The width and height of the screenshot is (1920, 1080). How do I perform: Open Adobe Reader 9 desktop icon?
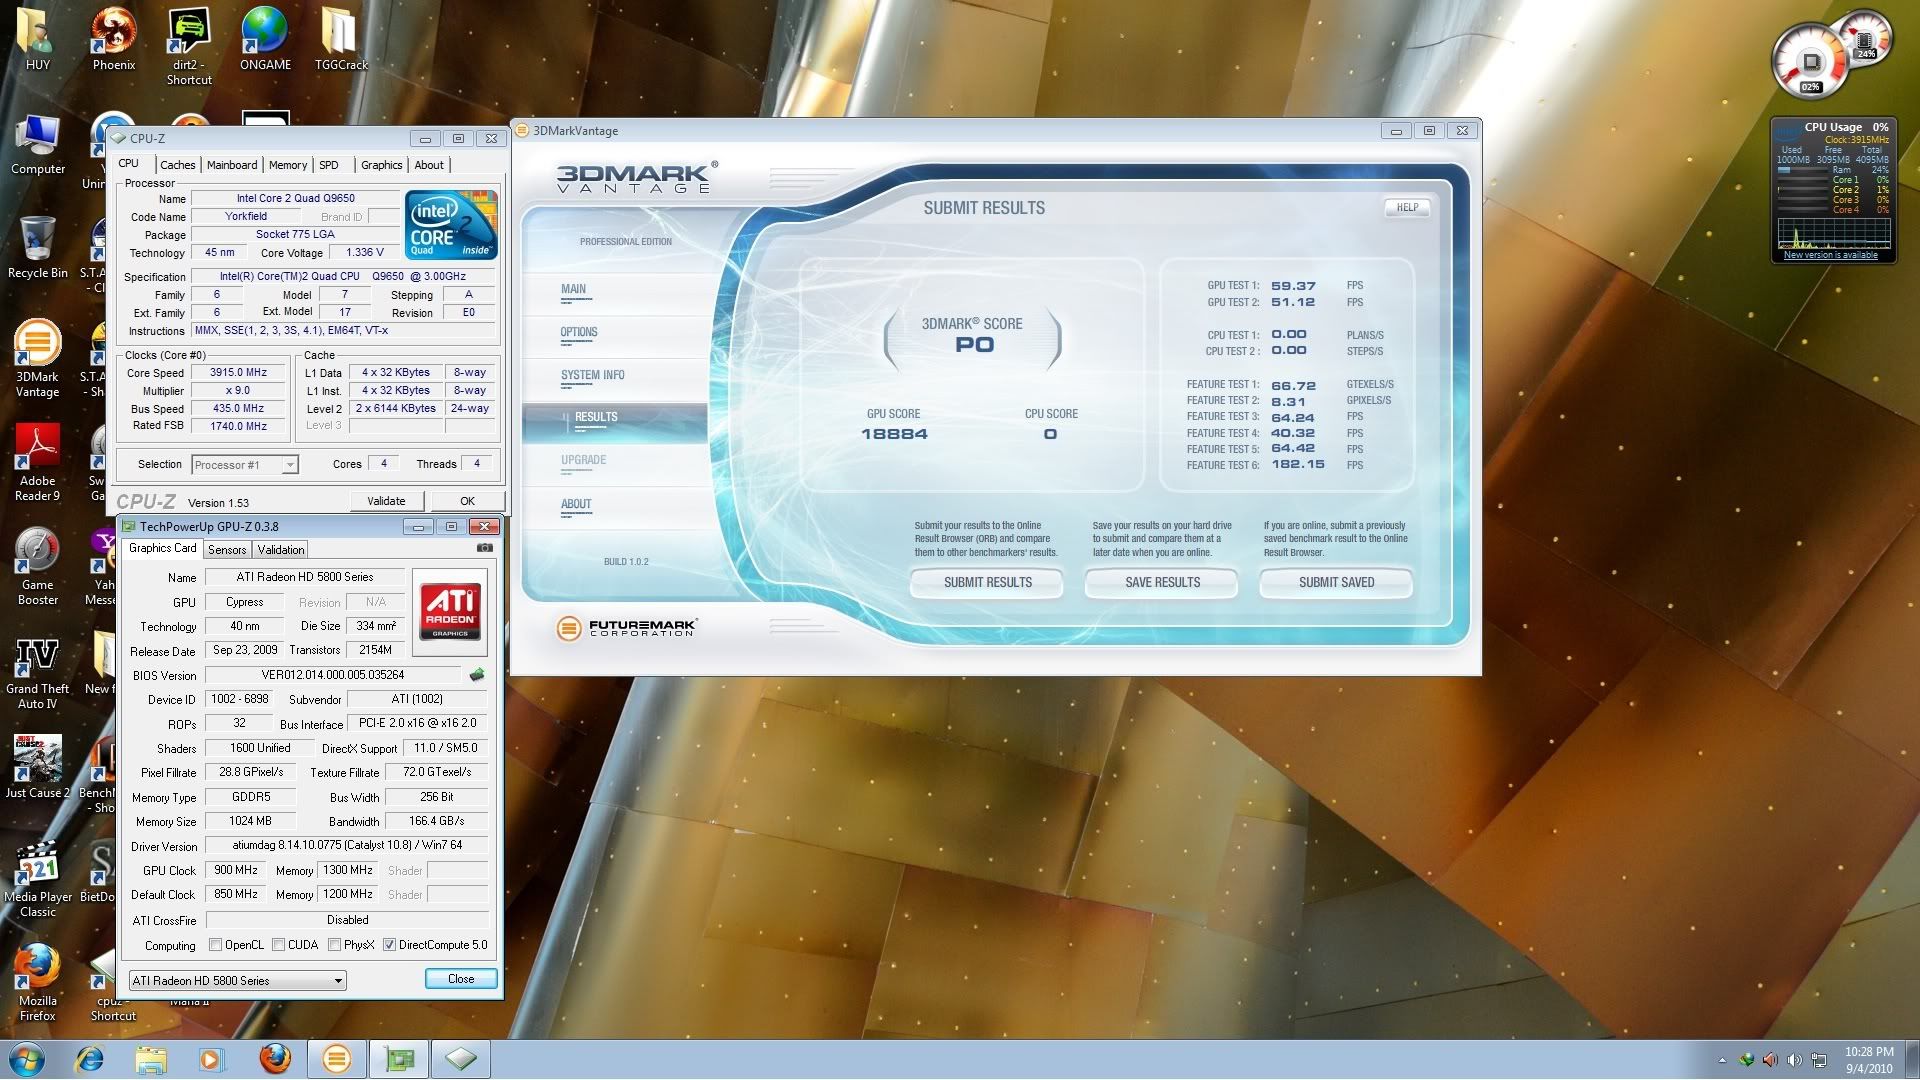(x=38, y=463)
